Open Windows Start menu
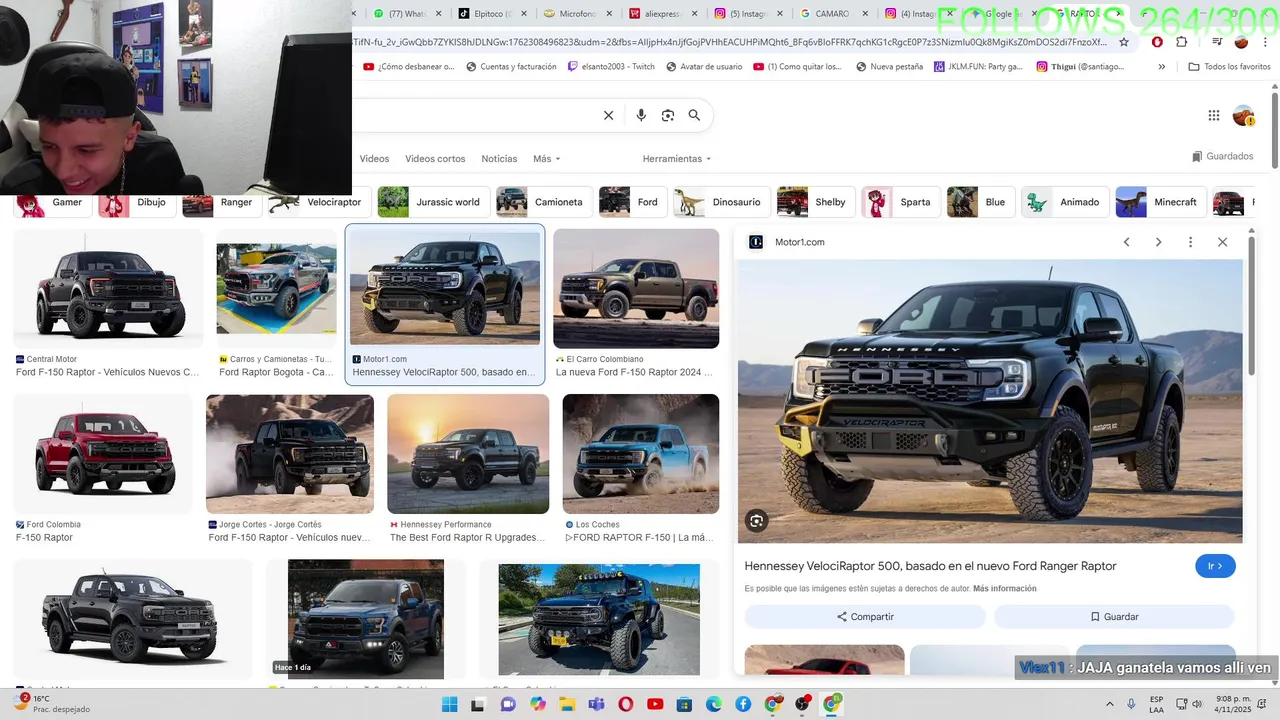Viewport: 1280px width, 720px height. pos(449,704)
